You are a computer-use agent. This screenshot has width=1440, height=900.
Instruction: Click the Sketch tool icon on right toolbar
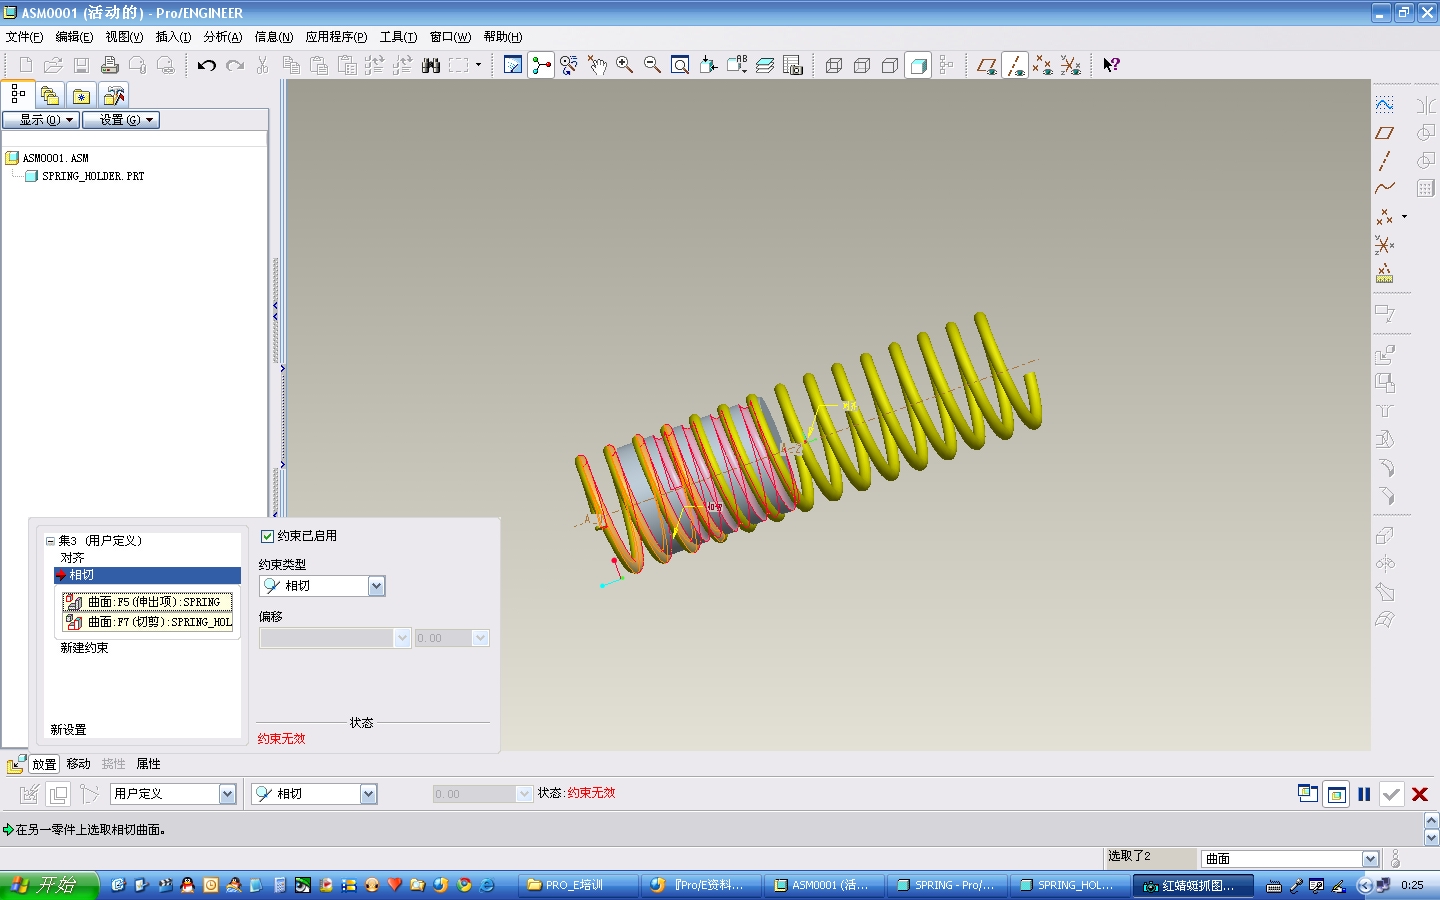[x=1385, y=105]
